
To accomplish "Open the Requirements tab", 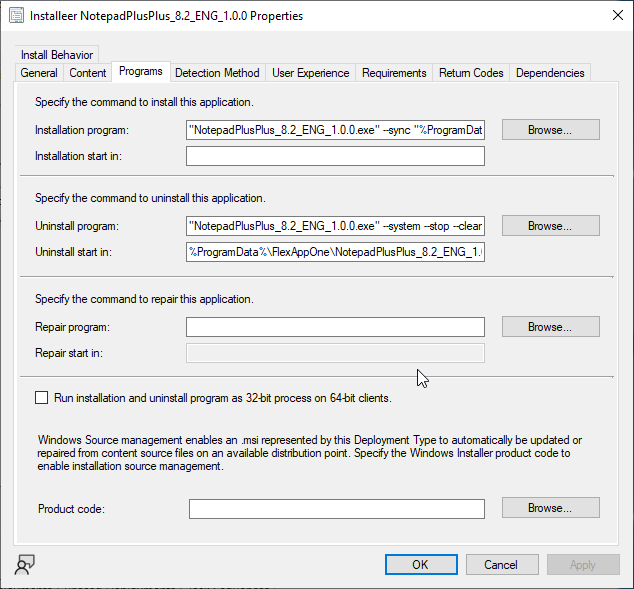I will (x=394, y=73).
